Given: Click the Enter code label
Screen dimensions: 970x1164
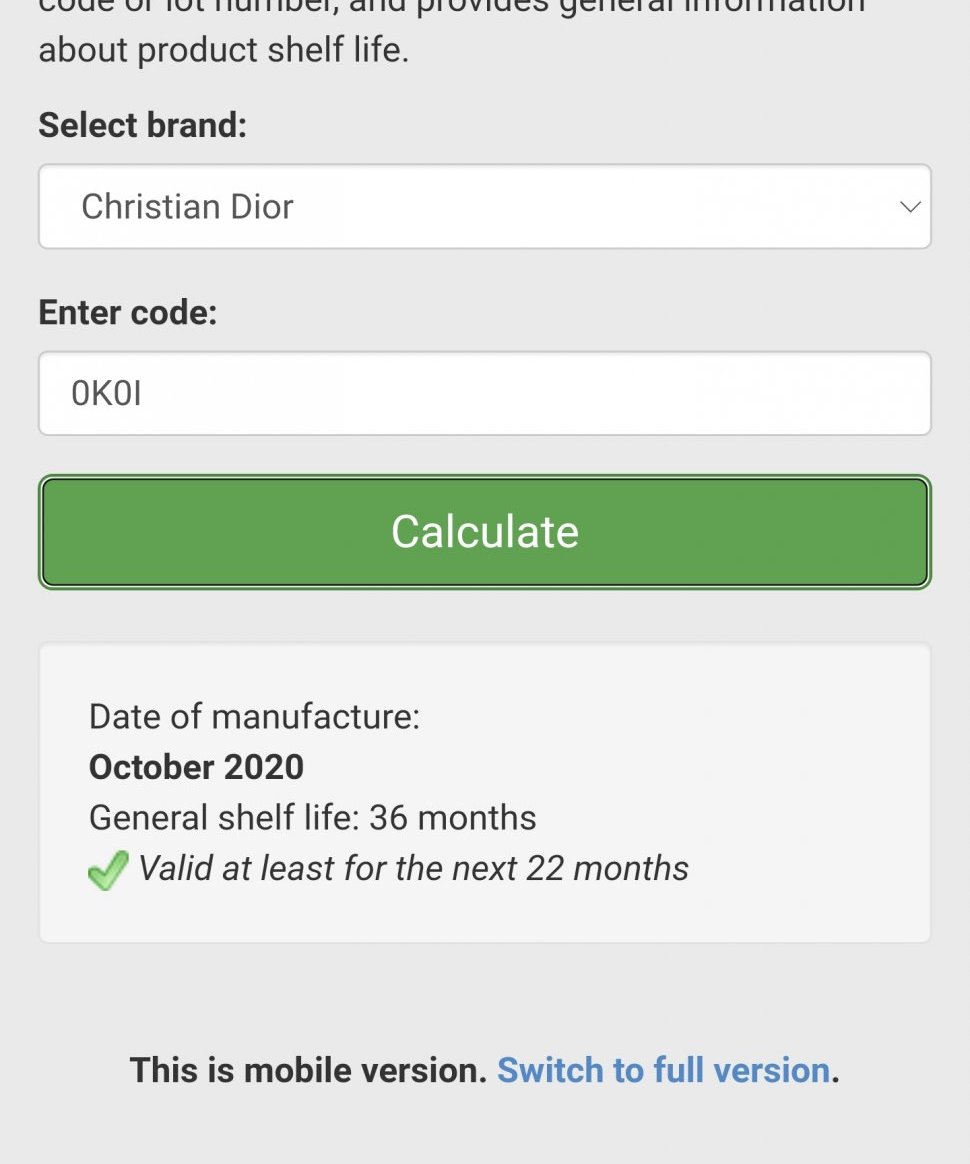Looking at the screenshot, I should click(x=127, y=313).
